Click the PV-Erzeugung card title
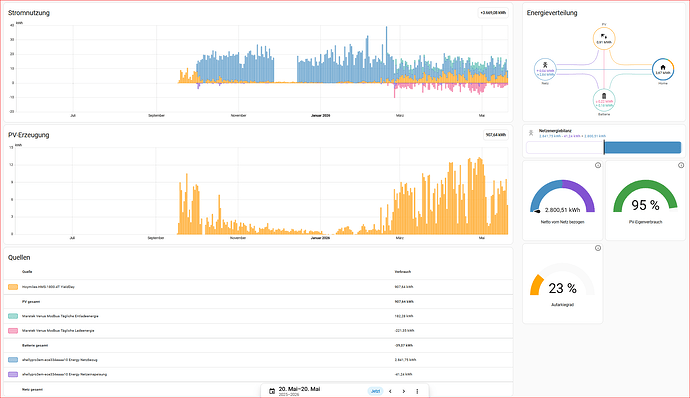 29,135
